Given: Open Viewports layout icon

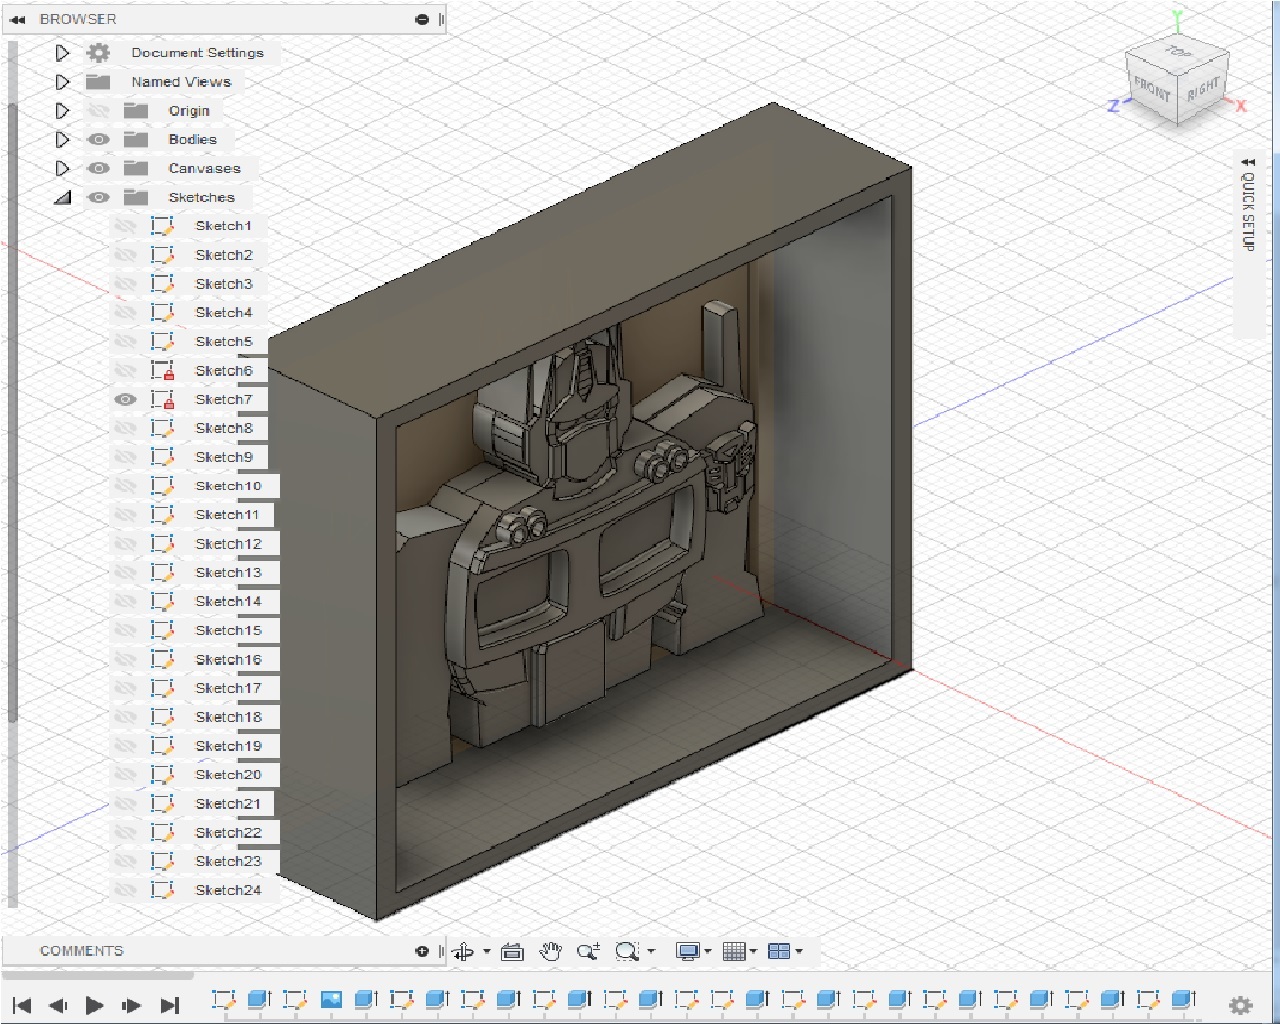Looking at the screenshot, I should point(779,952).
